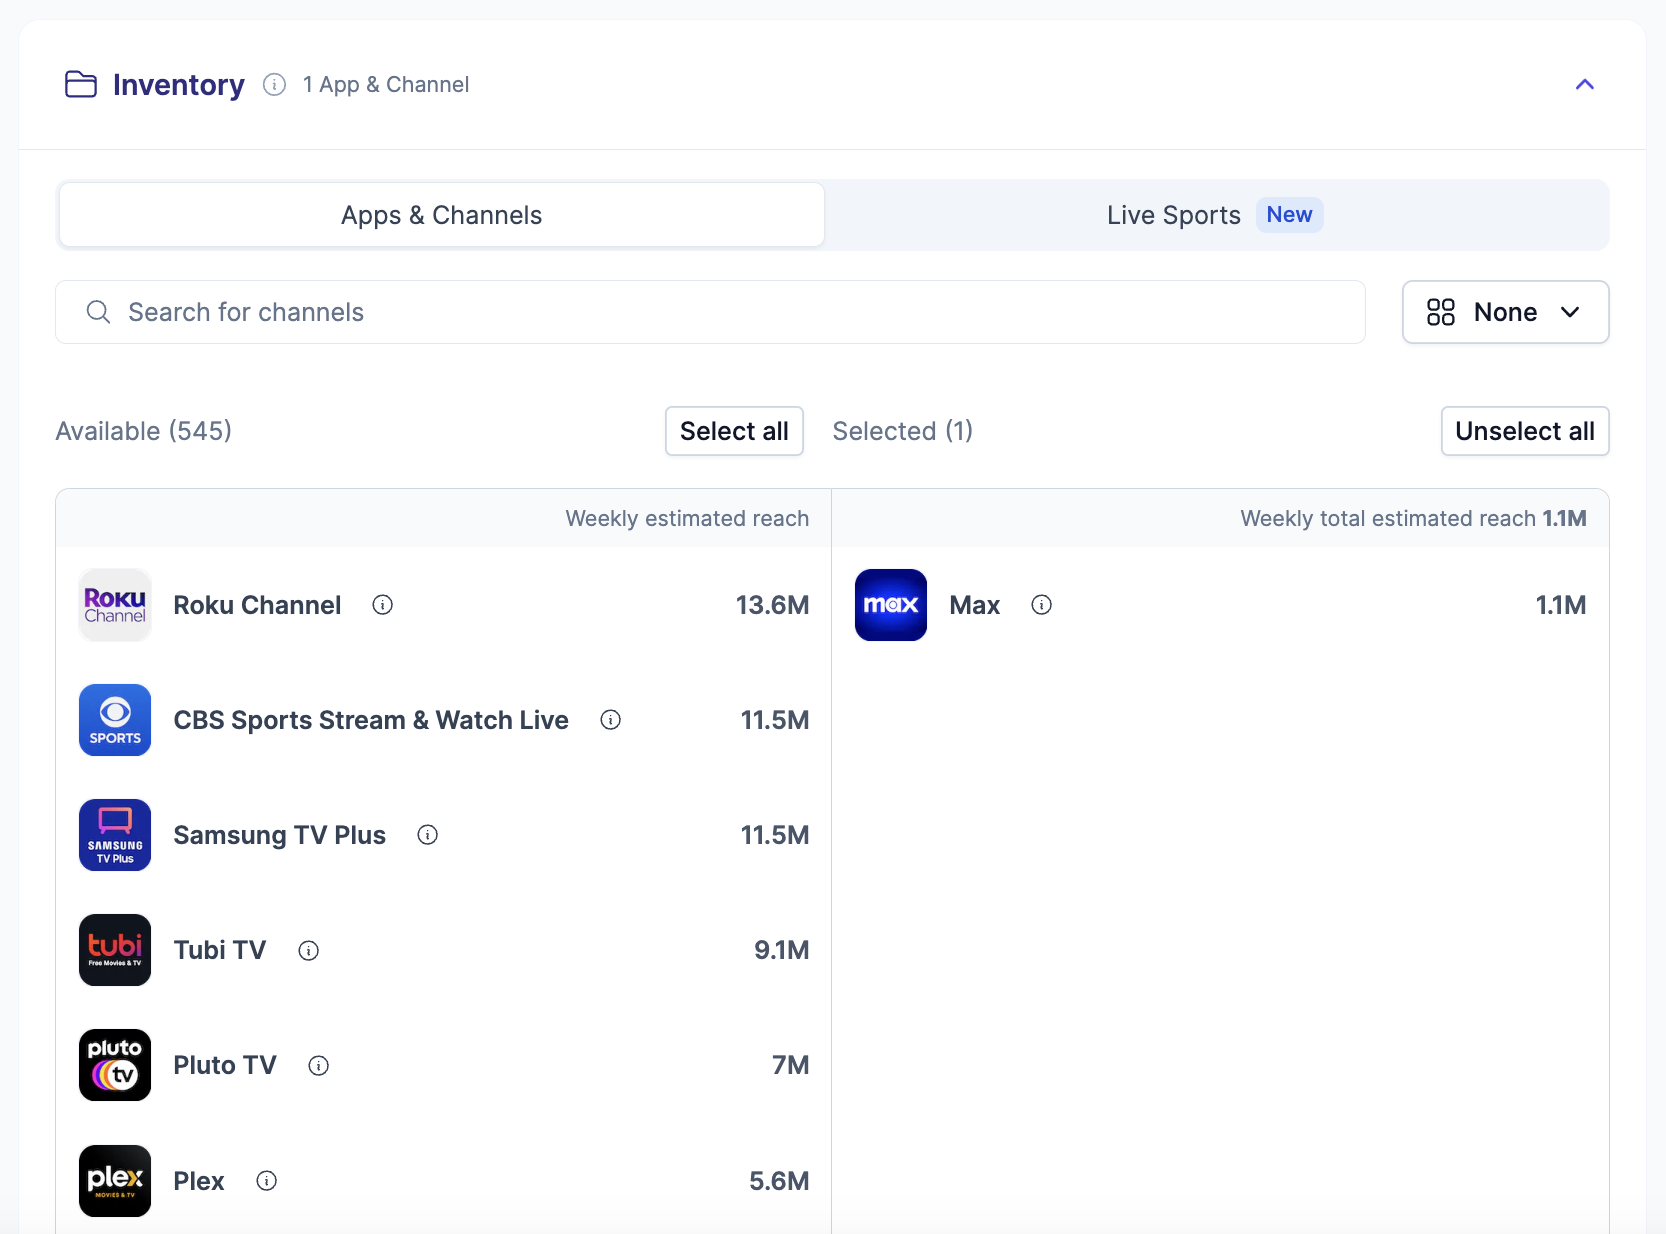Open the None grouping dropdown
The image size is (1666, 1234).
click(x=1505, y=312)
